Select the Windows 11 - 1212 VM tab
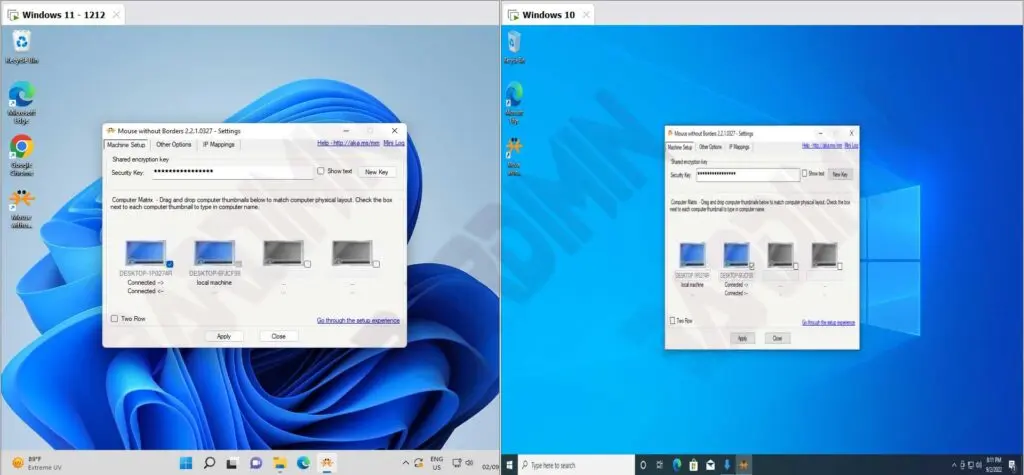This screenshot has height=475, width=1024. point(63,15)
